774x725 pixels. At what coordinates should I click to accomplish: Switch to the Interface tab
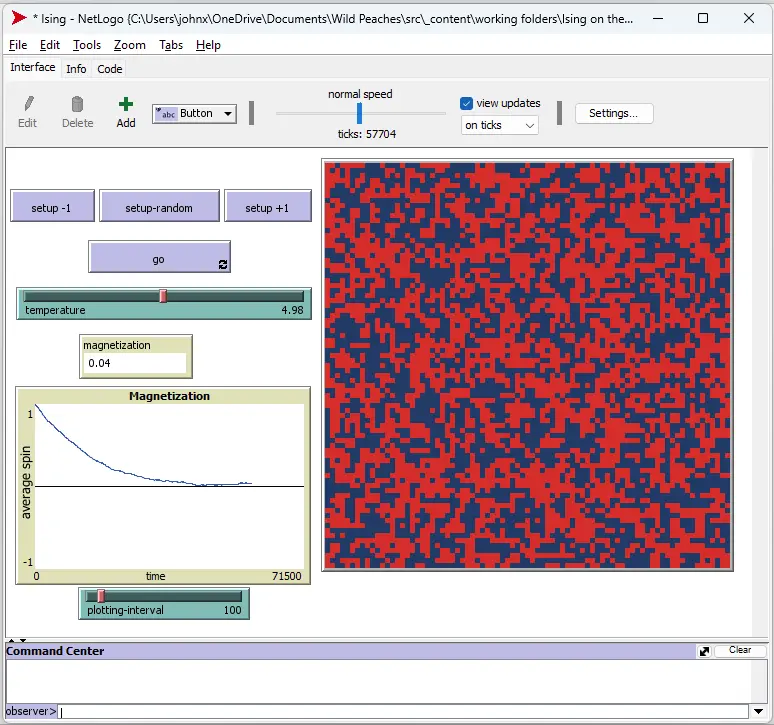[33, 67]
